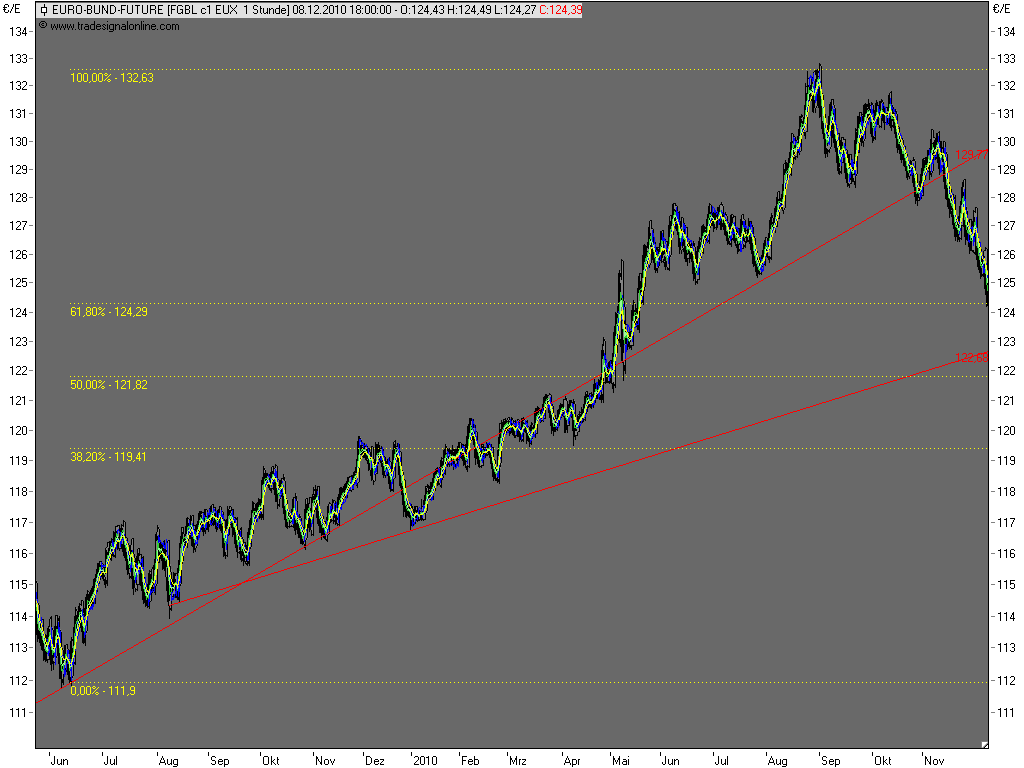Click the Mai month label on time axis
Viewport: 1024px width, 768px height.
621,760
